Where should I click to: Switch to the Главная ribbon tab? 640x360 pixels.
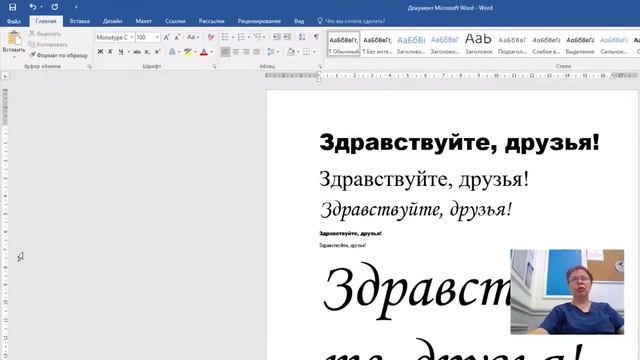(46, 21)
